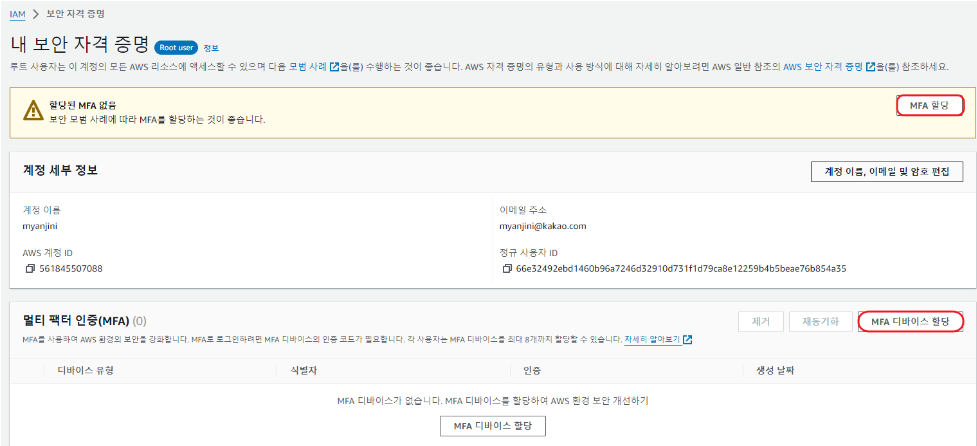Click MFA 디바이스 할당 button in MFA header
The image size is (977, 446).
coord(910,322)
